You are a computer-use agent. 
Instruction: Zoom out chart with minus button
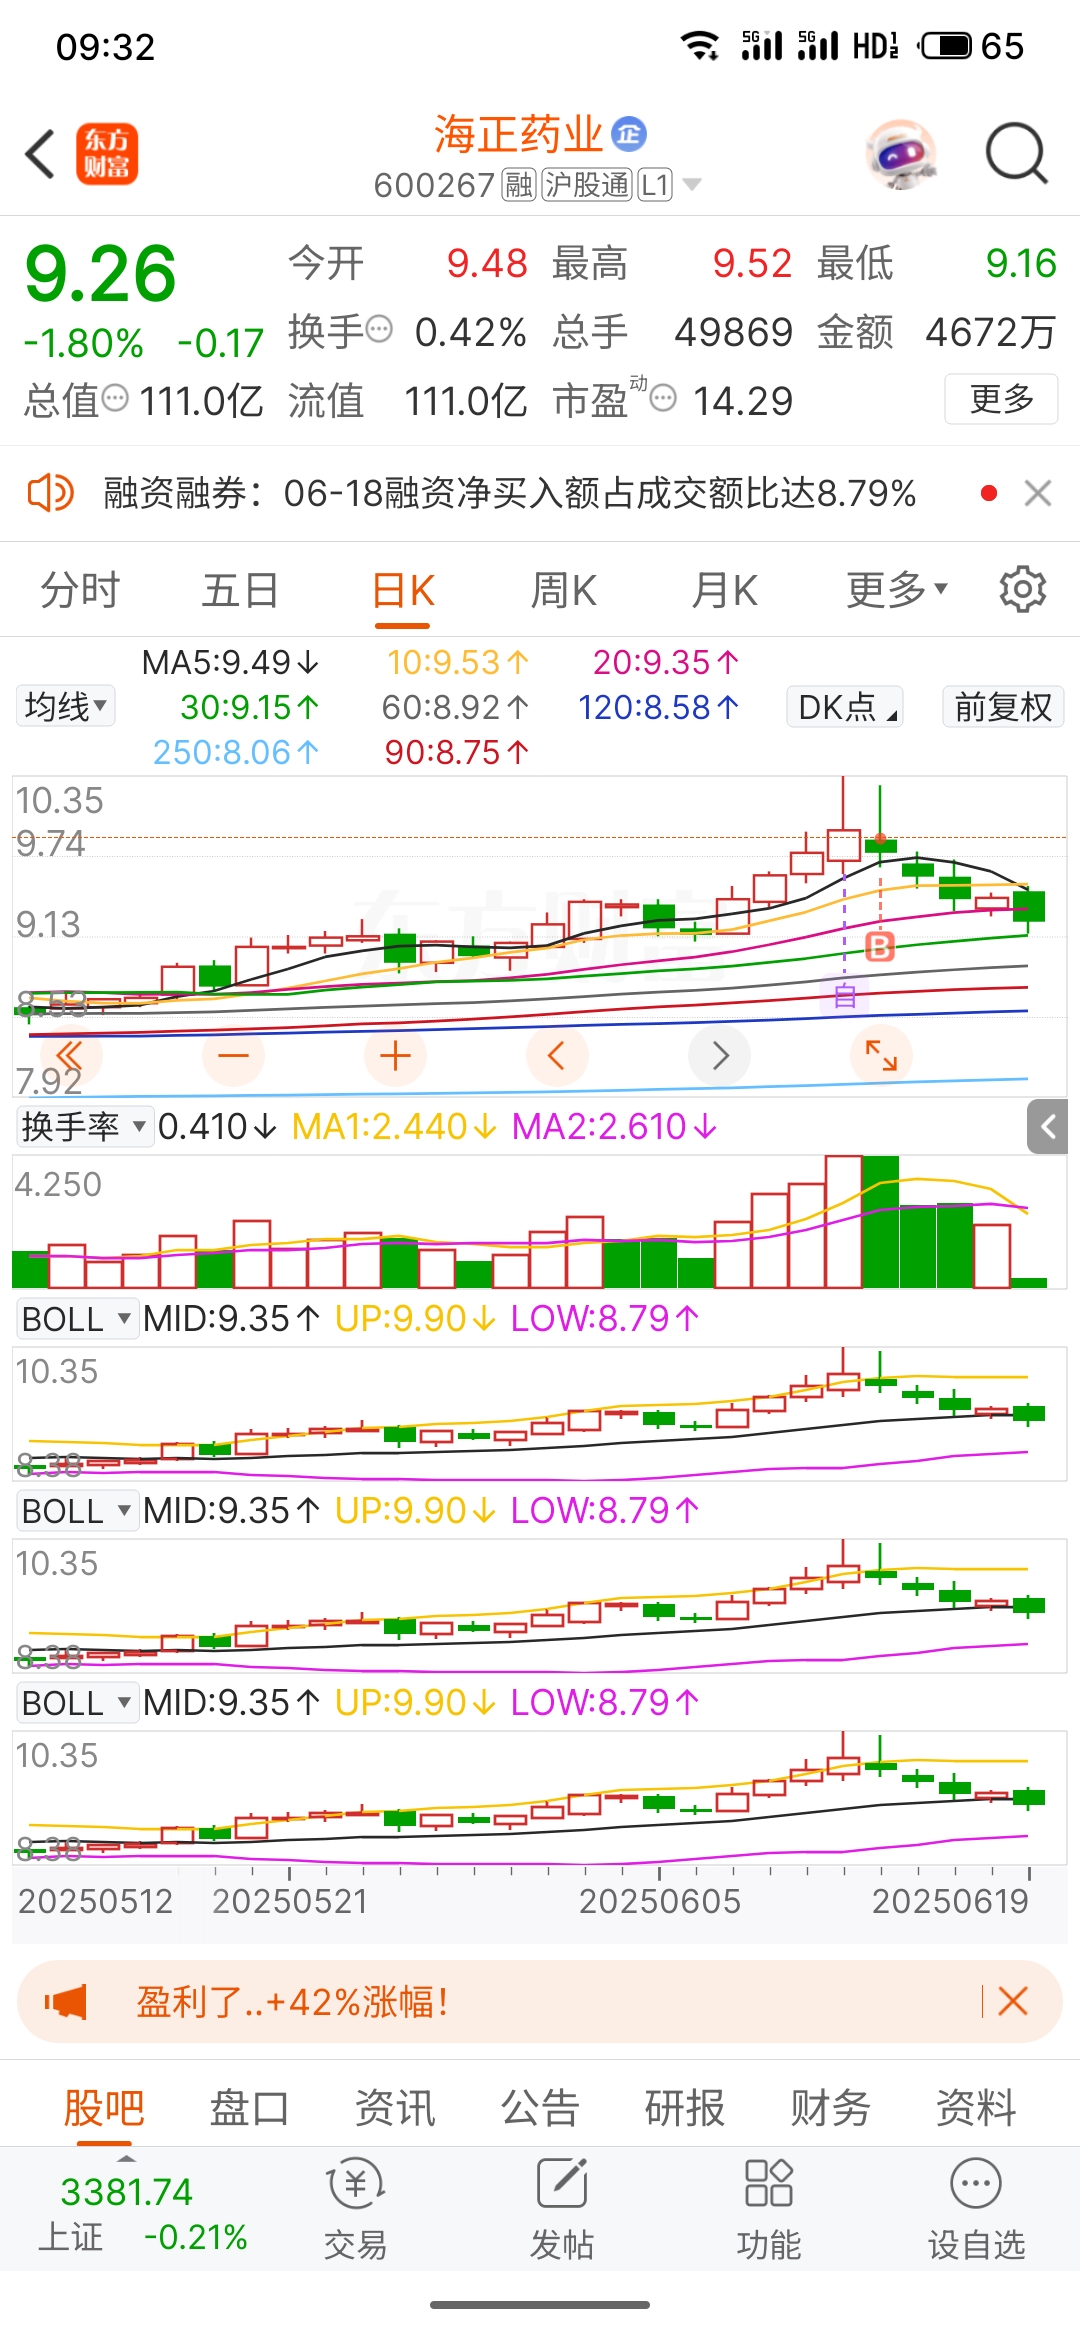pyautogui.click(x=233, y=1056)
